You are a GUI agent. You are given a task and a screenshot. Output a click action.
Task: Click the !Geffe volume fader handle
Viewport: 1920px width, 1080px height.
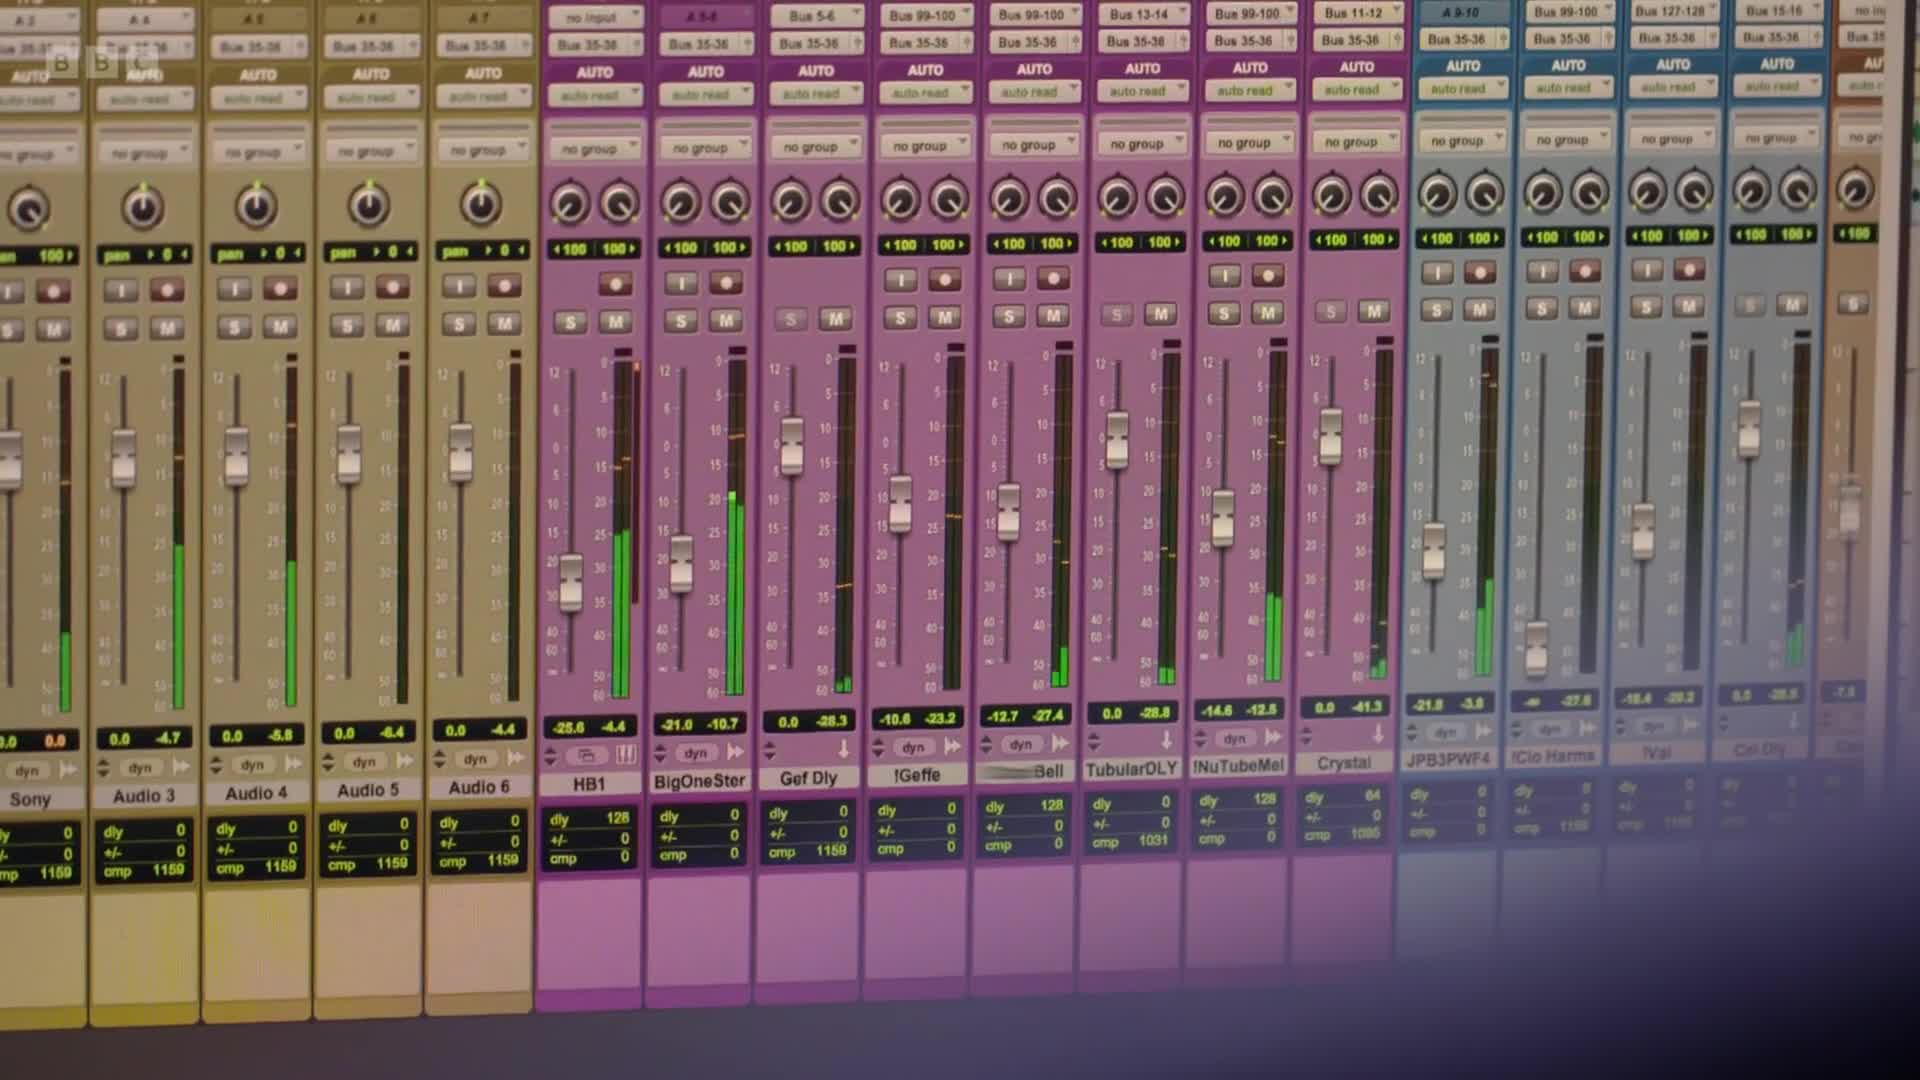coord(900,503)
